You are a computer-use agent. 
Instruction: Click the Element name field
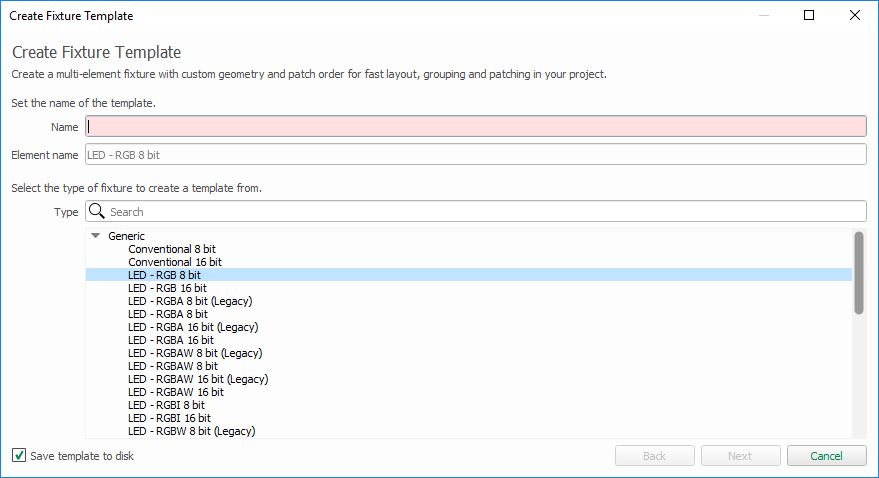(x=475, y=155)
